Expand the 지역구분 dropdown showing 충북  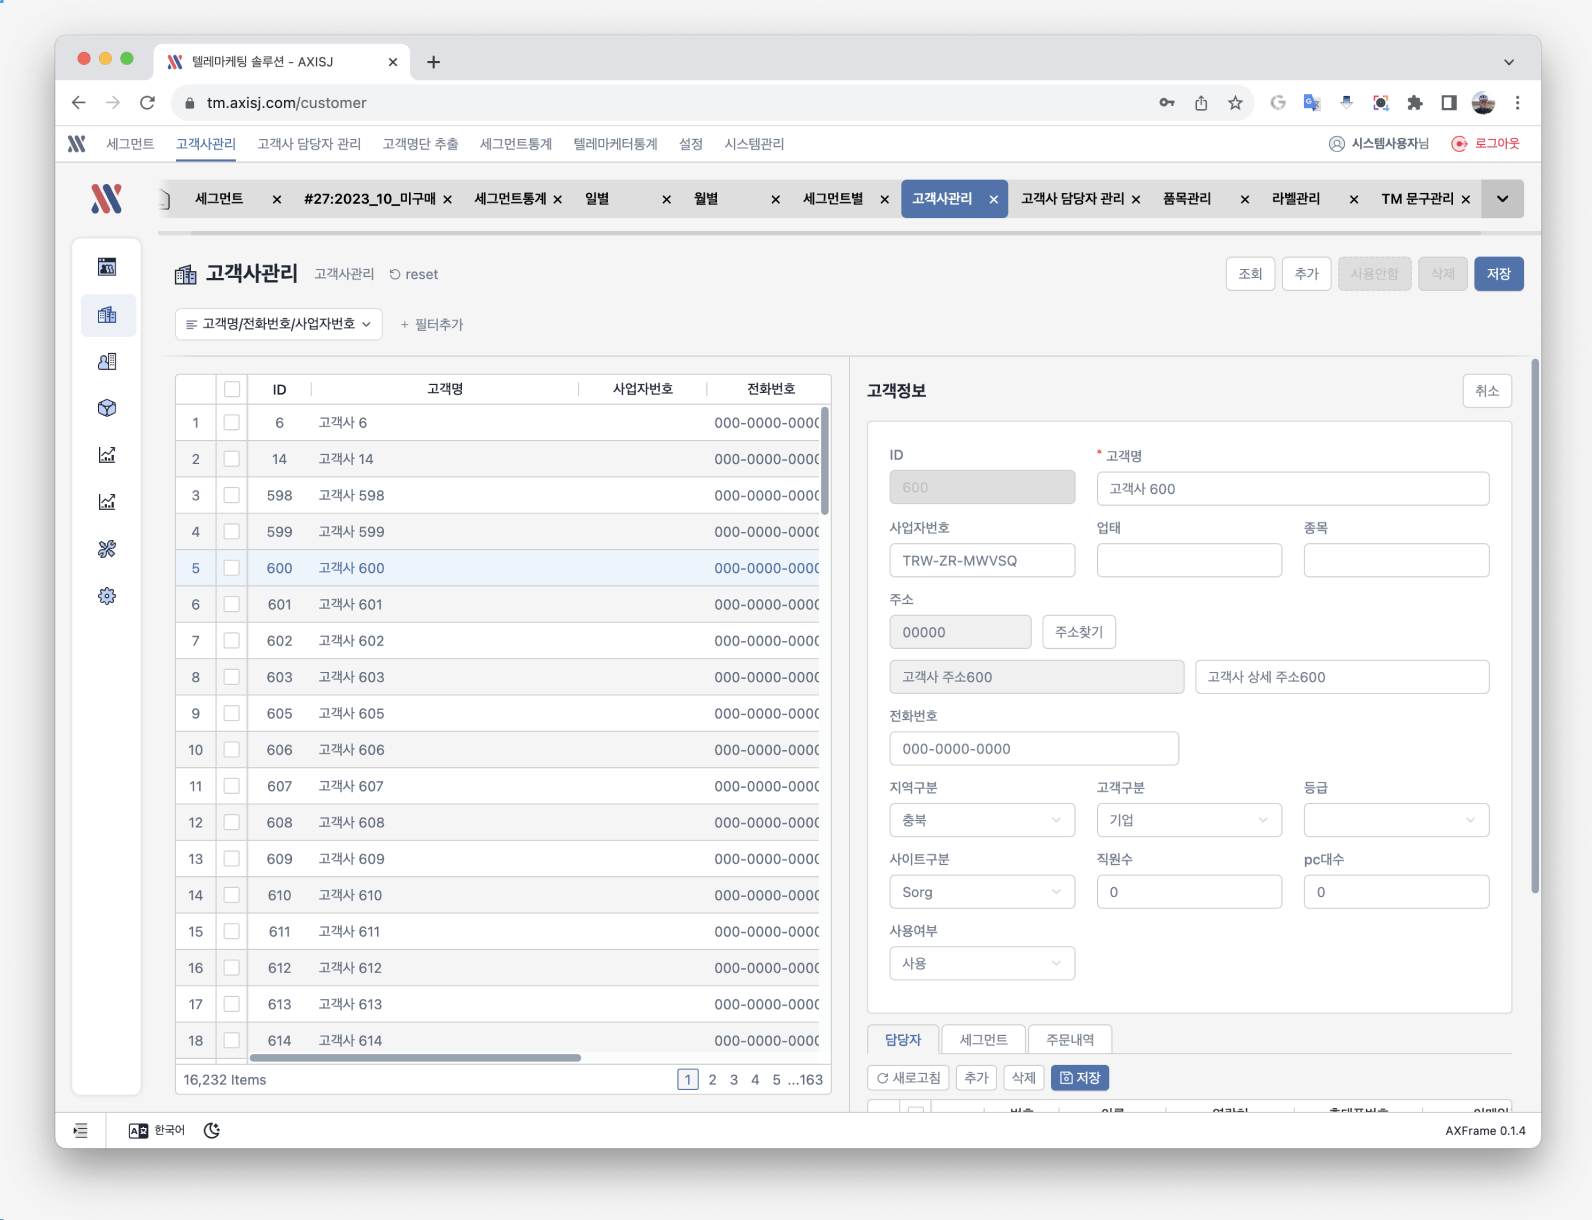(982, 820)
